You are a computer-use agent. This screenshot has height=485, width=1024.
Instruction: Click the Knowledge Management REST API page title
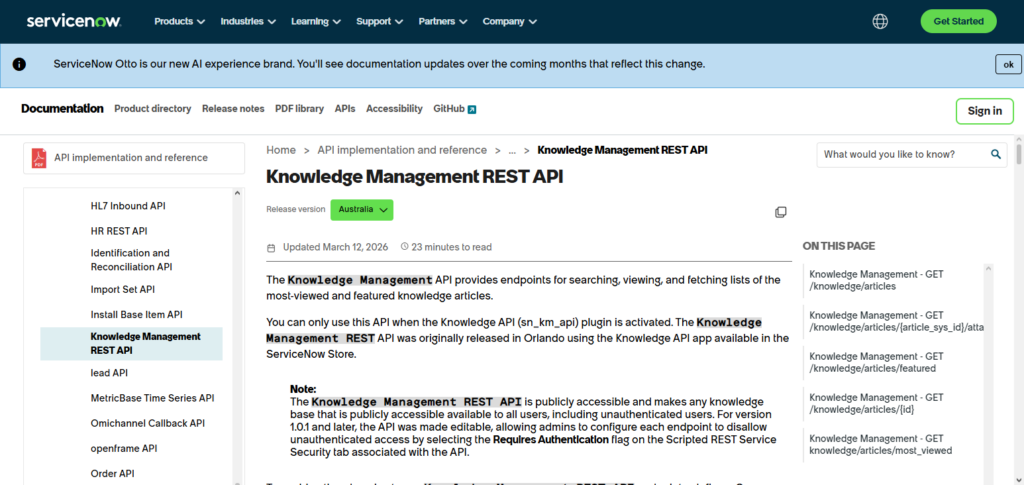[415, 178]
